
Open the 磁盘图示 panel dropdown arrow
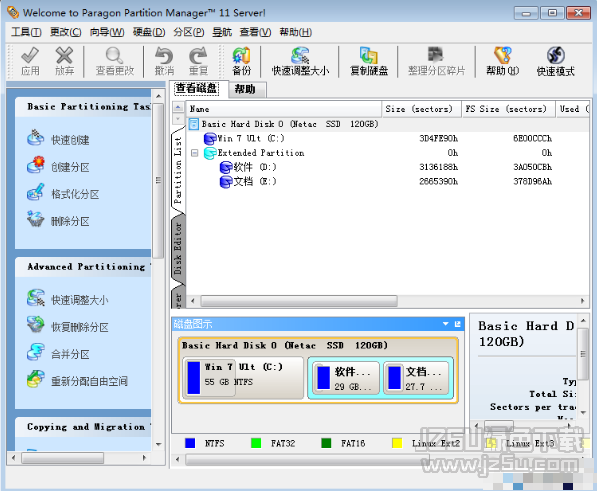point(445,324)
